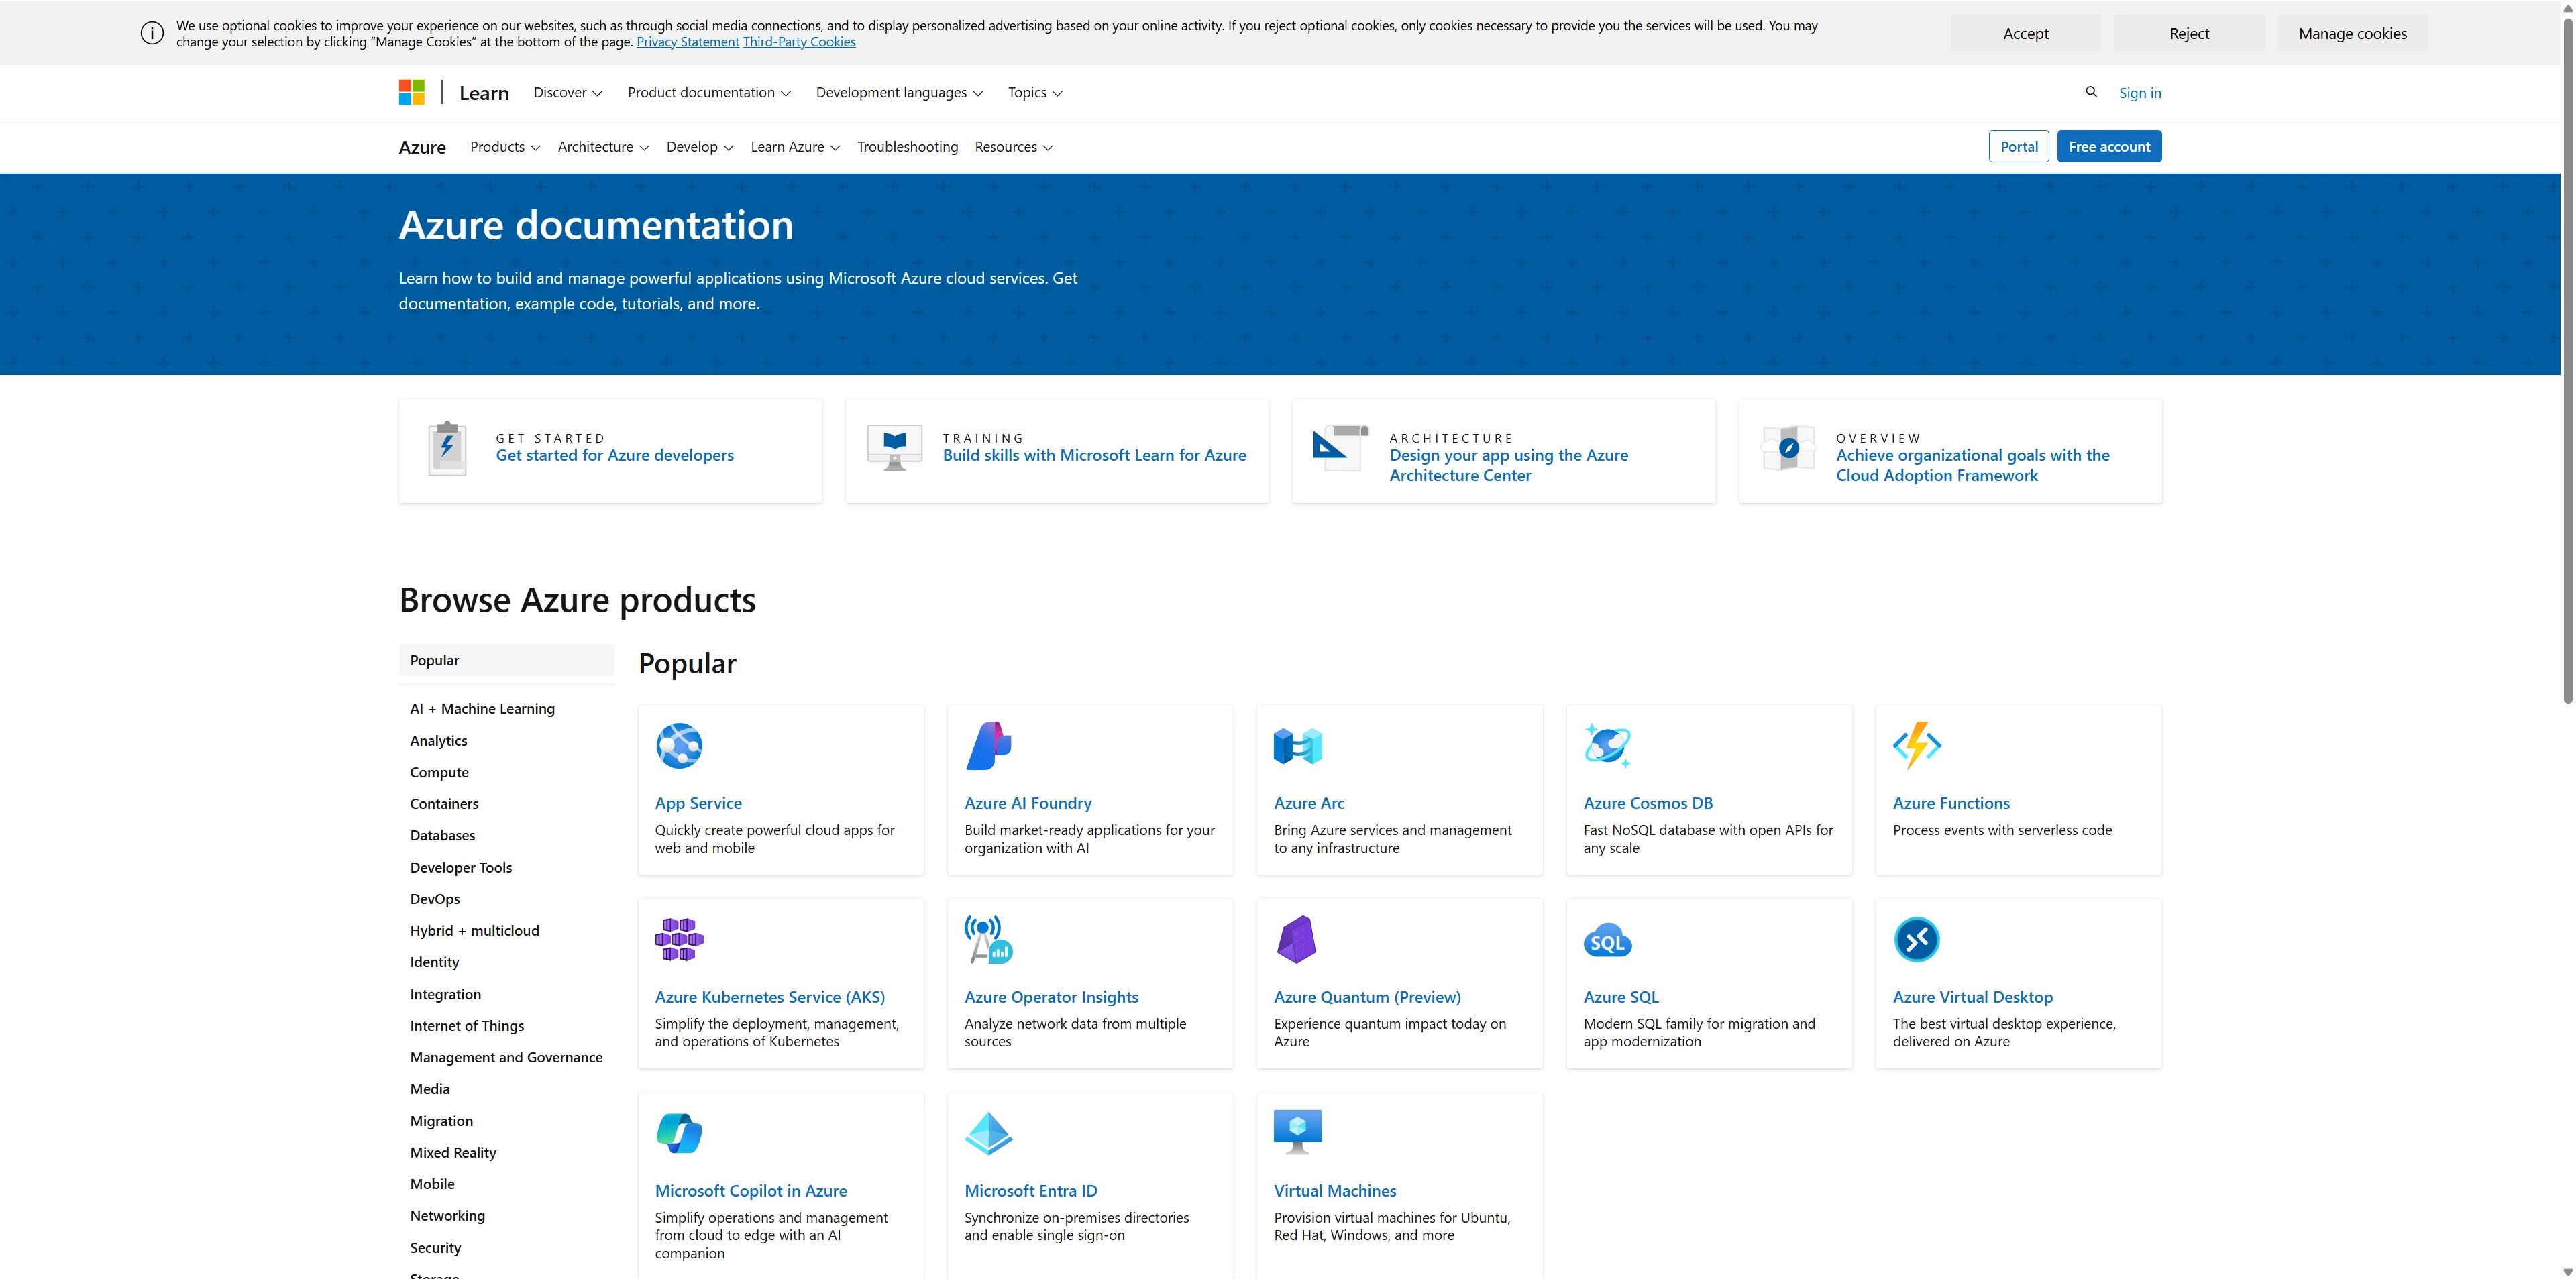Open the Virtual Machines title link
The image size is (2576, 1279).
click(x=1335, y=1191)
